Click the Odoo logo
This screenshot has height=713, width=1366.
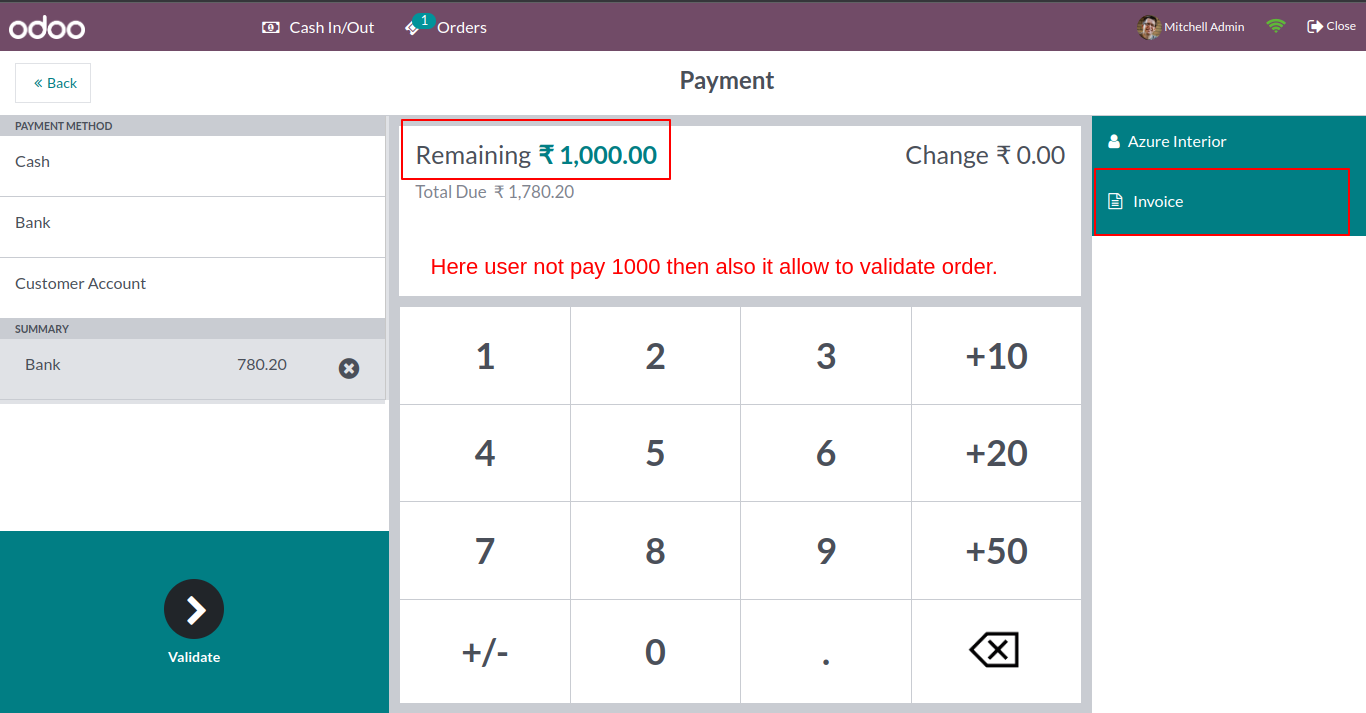click(x=47, y=27)
